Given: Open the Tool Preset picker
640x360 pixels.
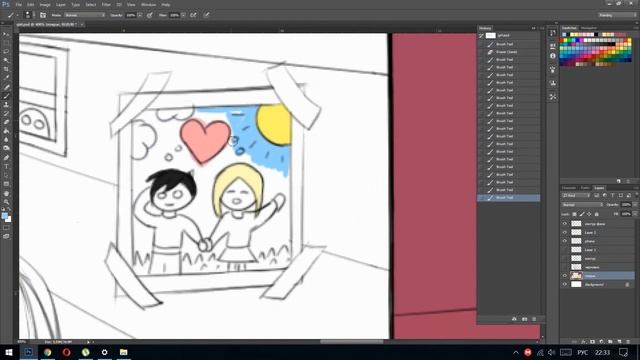Looking at the screenshot, I should (12, 15).
